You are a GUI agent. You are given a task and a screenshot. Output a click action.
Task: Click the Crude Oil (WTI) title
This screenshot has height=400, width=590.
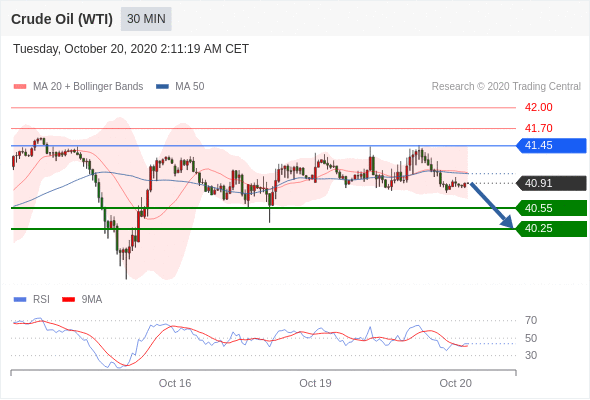click(62, 19)
